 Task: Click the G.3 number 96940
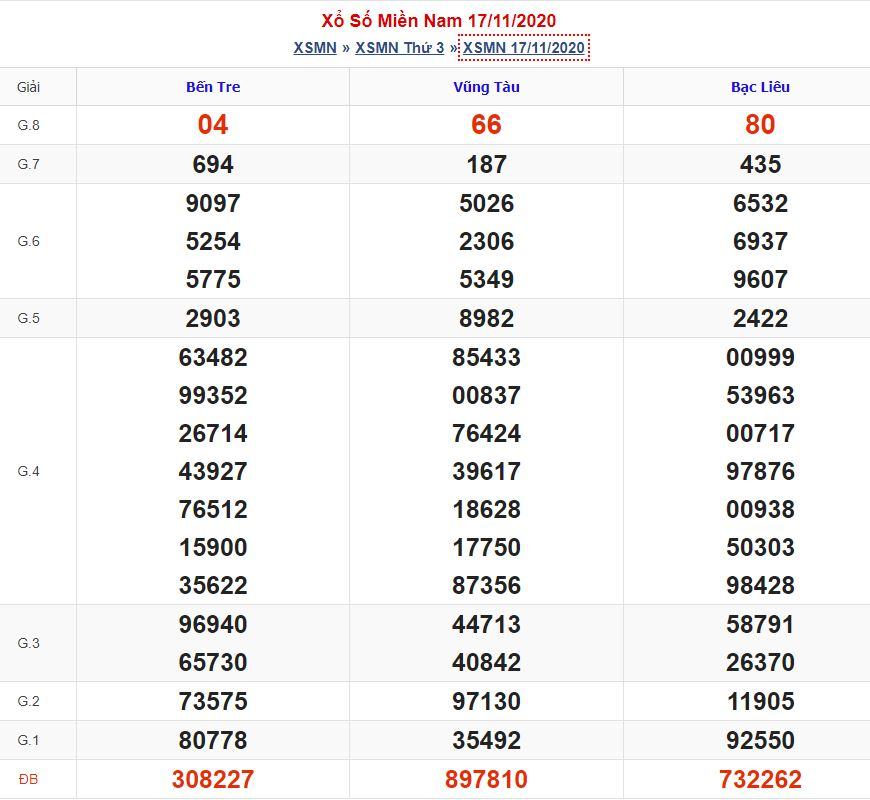tap(213, 625)
